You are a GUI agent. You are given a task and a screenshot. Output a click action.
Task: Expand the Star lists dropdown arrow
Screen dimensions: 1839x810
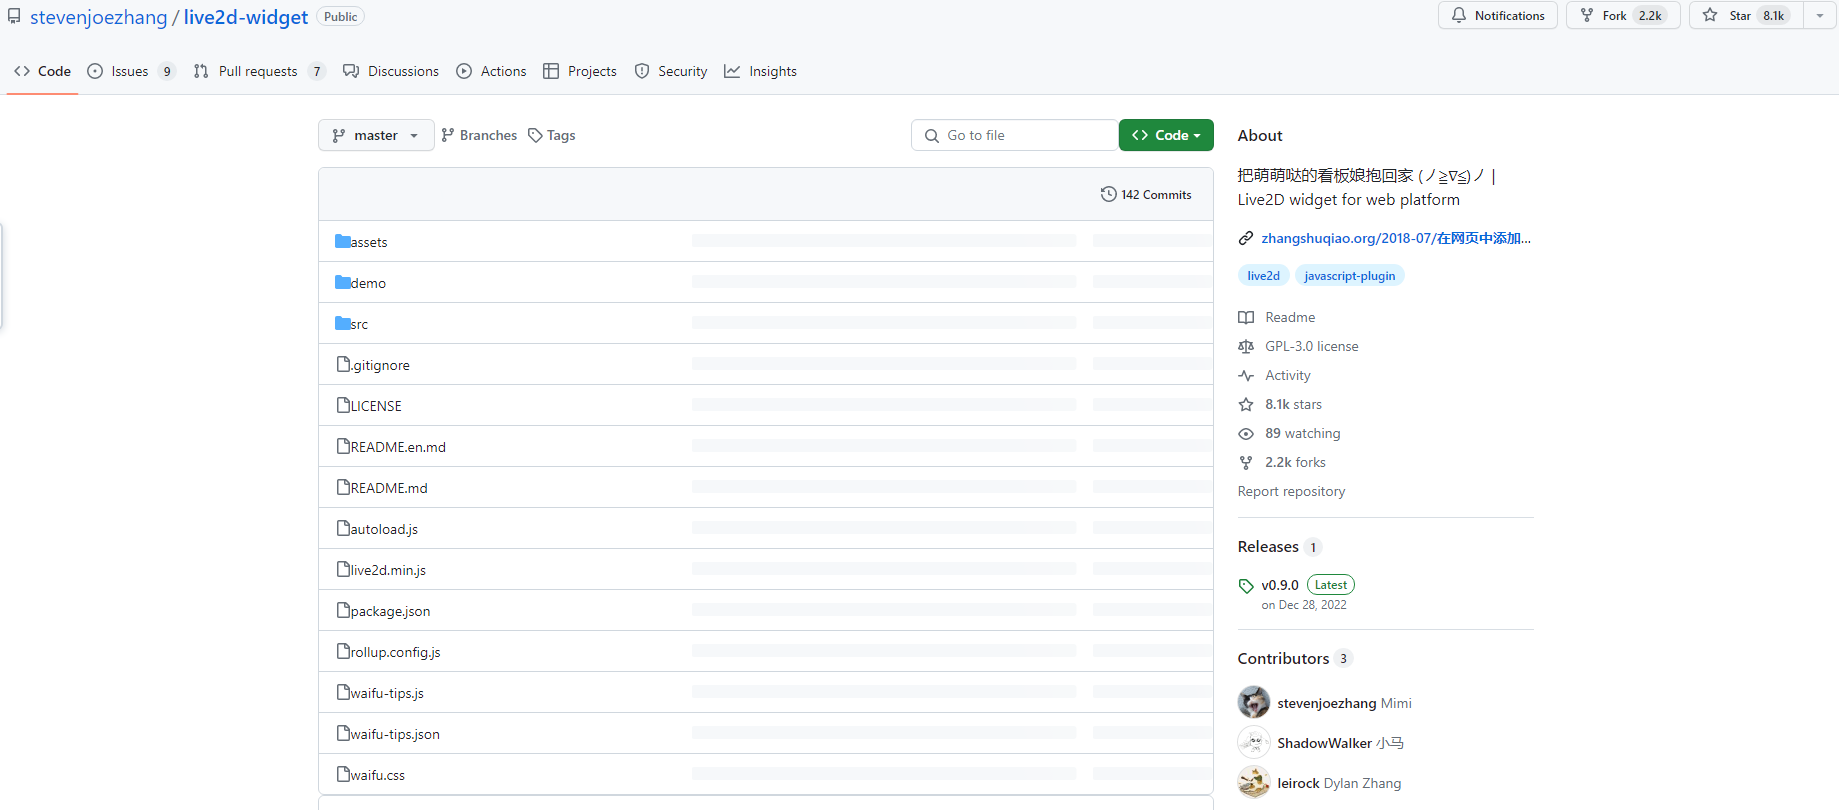1820,16
